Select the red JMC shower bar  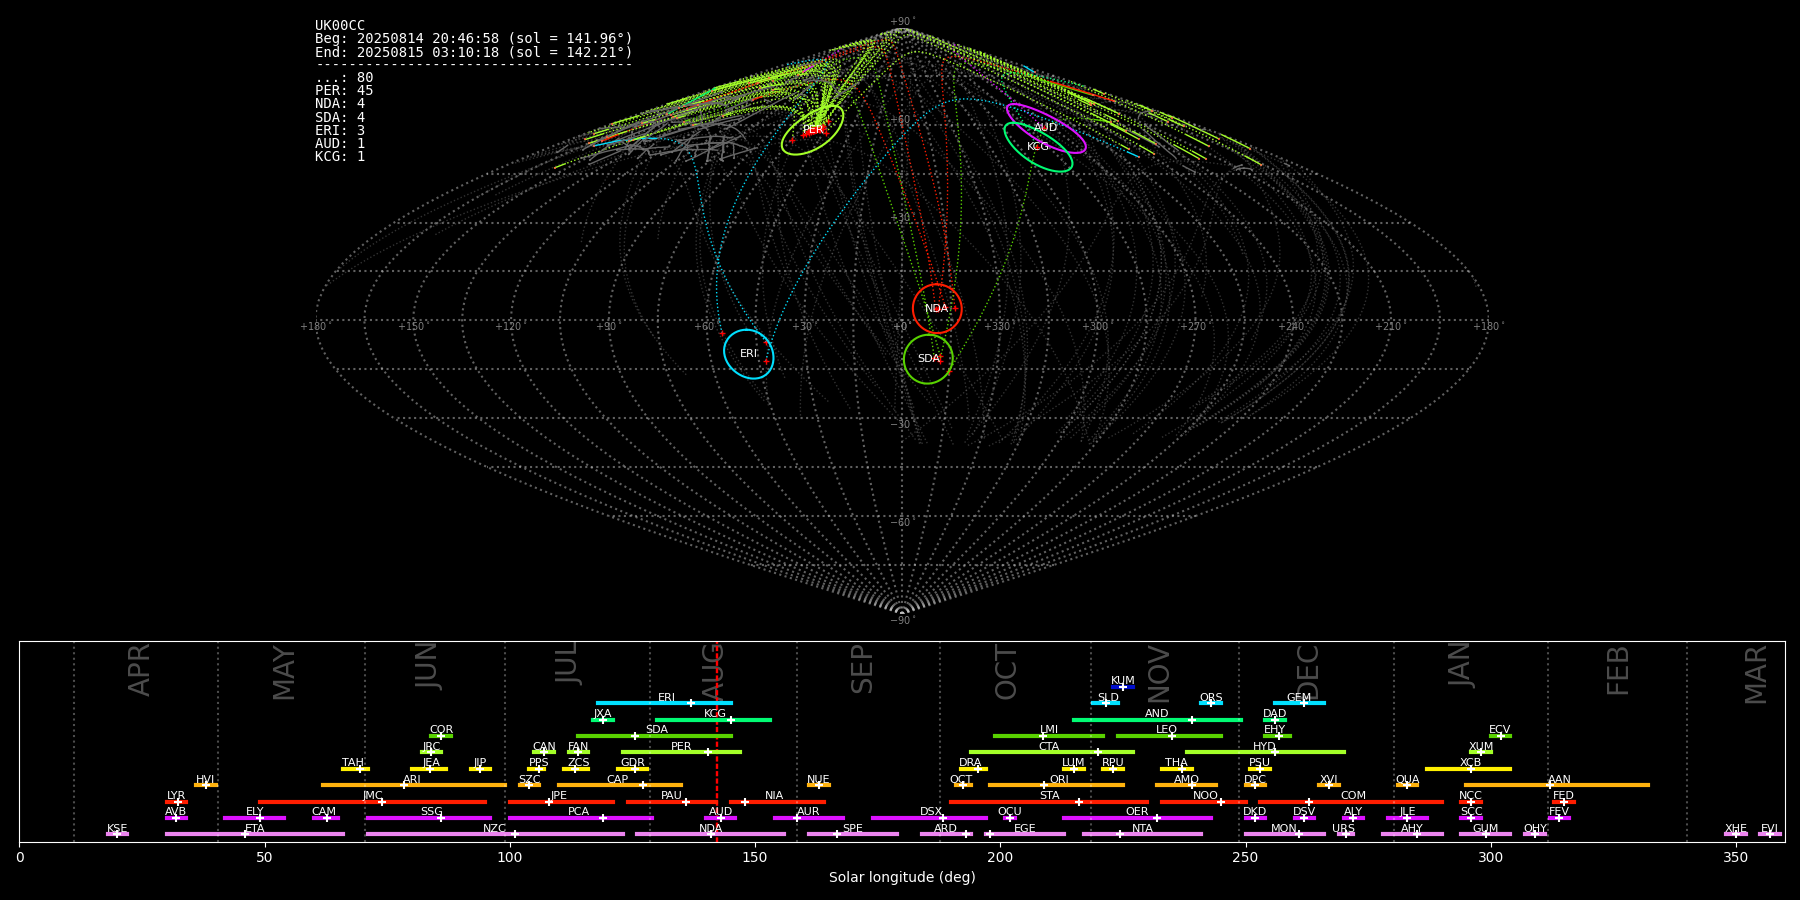click(372, 801)
